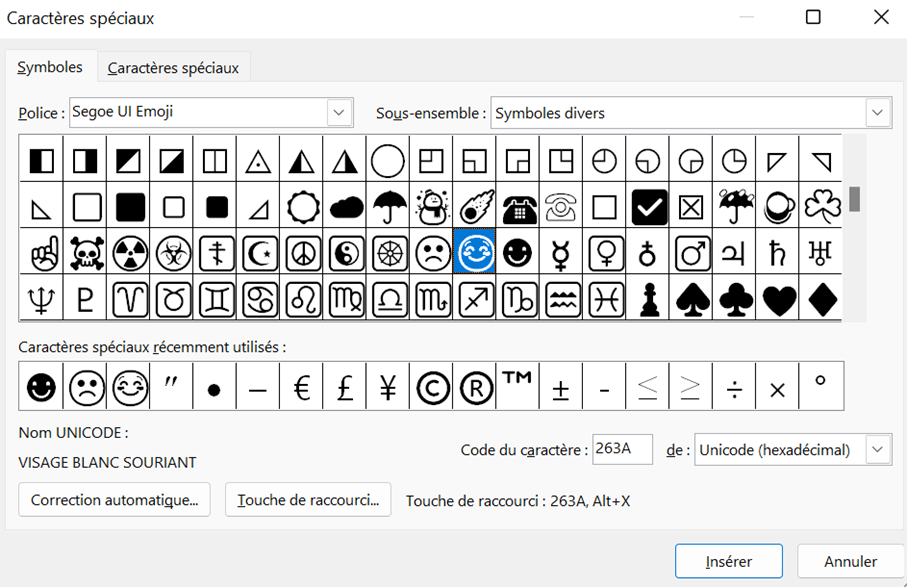Select the peace sign symbol
This screenshot has width=907, height=587.
click(302, 253)
